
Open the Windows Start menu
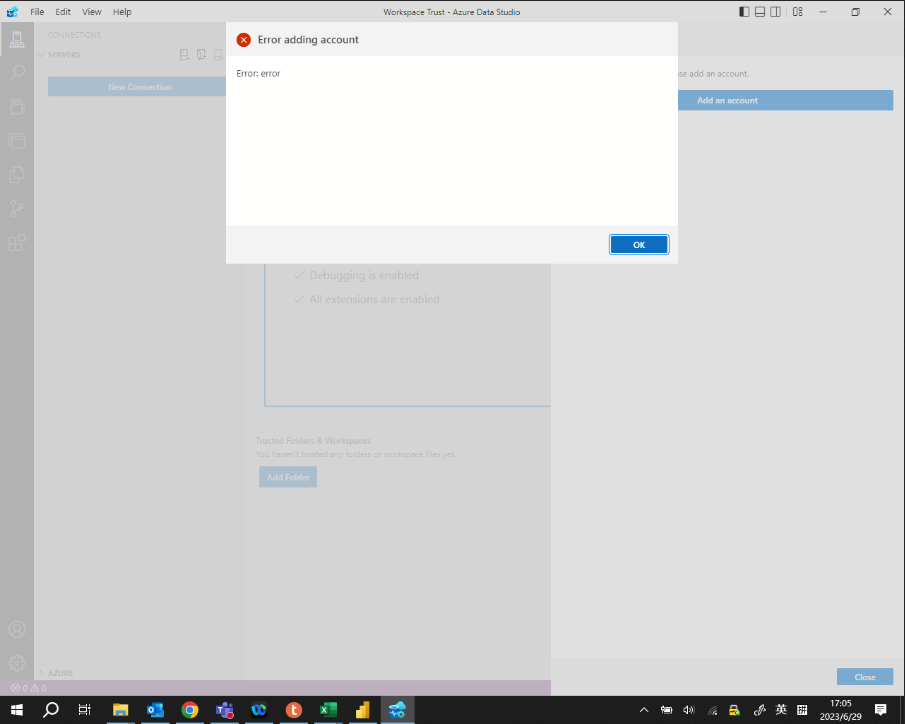17,710
